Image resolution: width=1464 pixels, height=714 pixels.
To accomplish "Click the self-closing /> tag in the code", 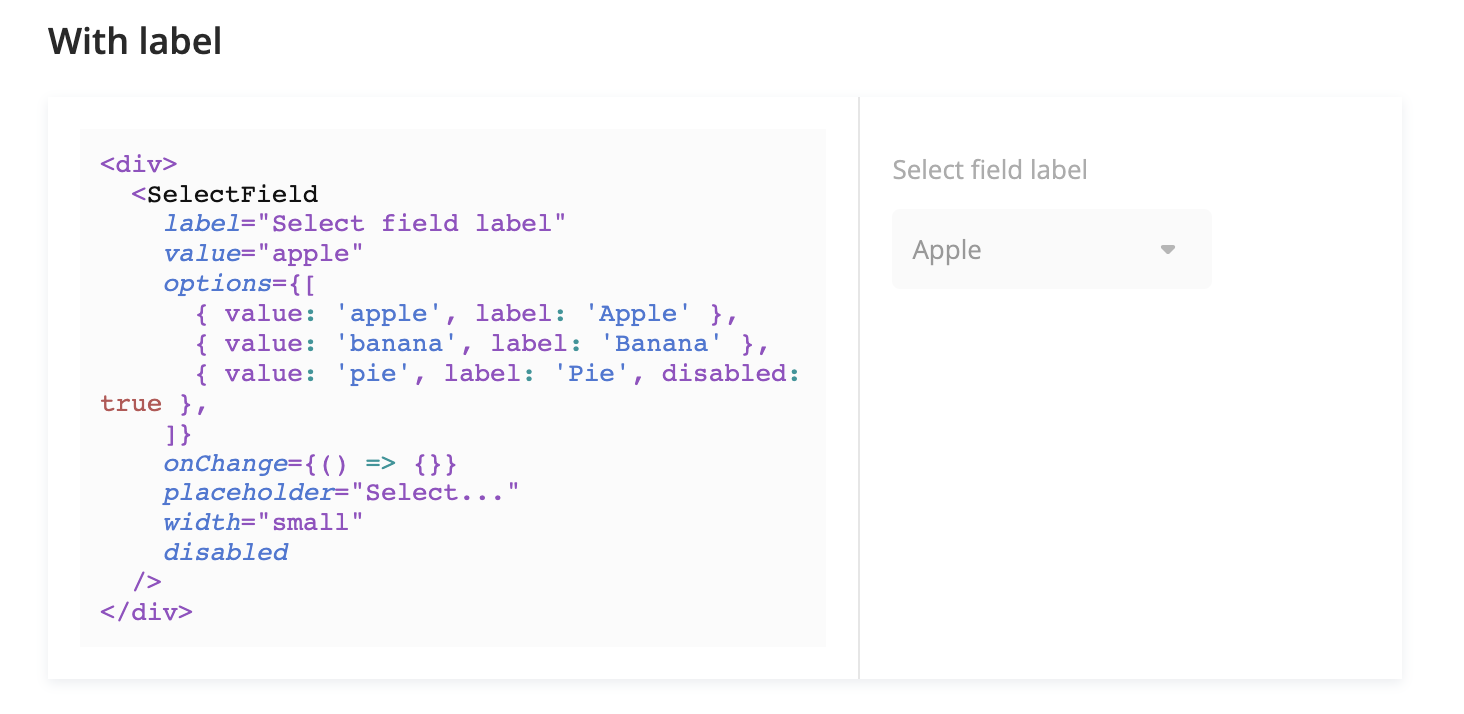I will 147,581.
